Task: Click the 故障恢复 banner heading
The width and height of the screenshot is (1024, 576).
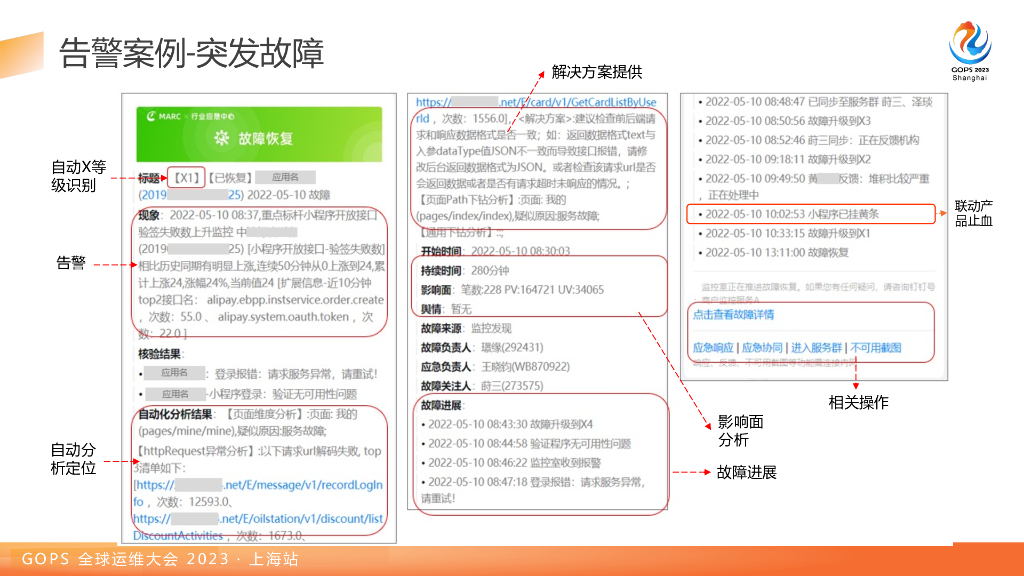Action: [265, 138]
